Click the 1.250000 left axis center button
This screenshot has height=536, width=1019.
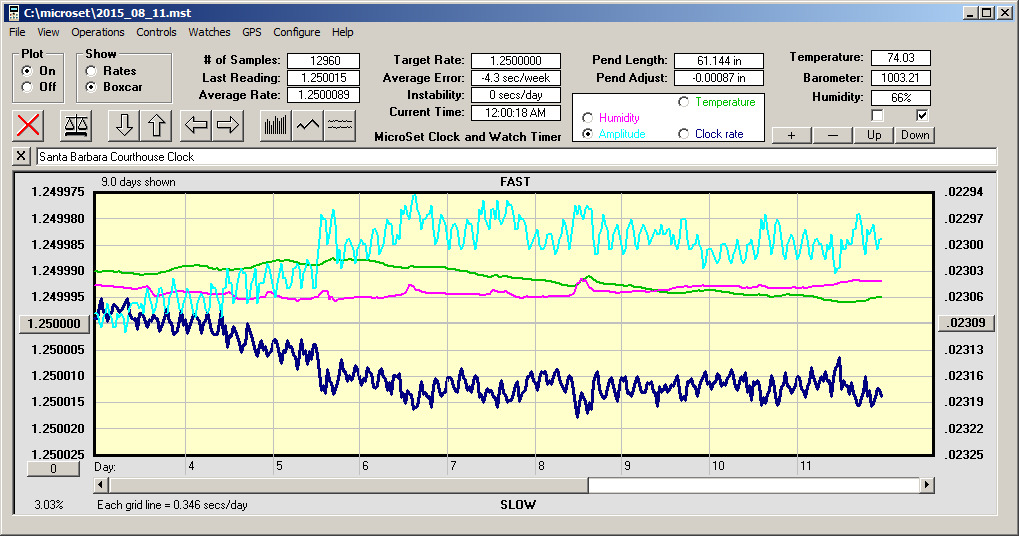pyautogui.click(x=54, y=324)
